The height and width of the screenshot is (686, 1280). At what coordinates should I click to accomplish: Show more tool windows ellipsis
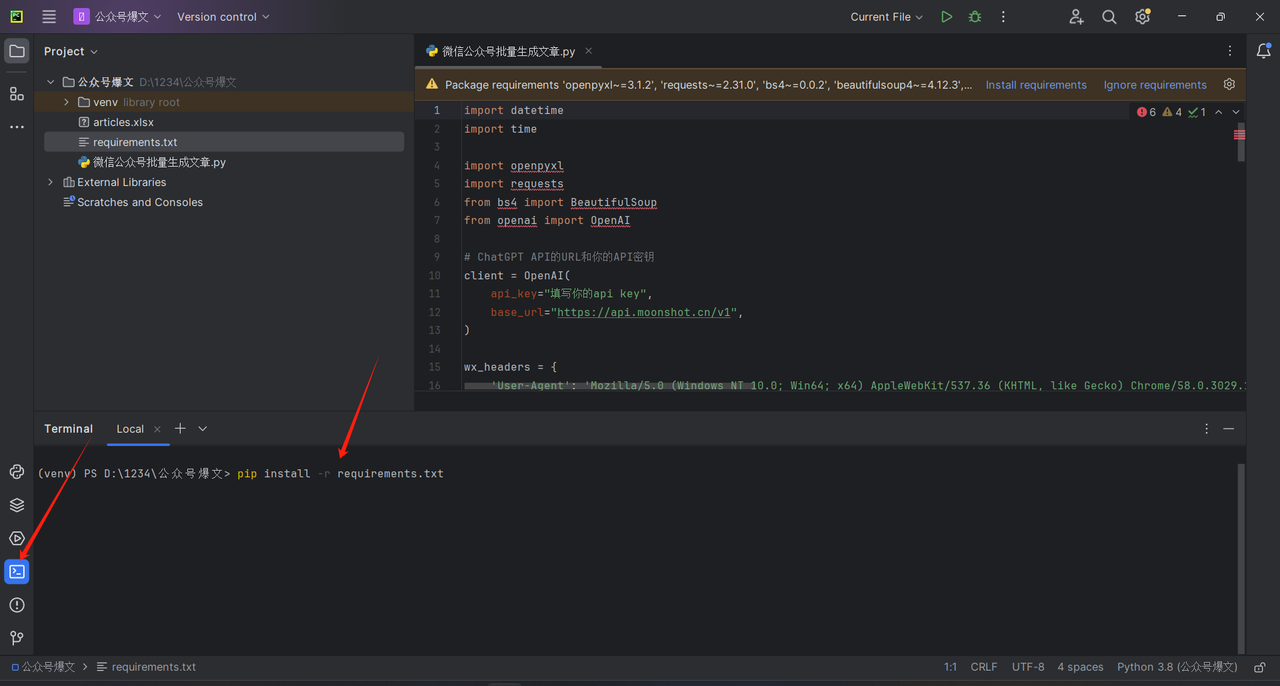click(17, 127)
